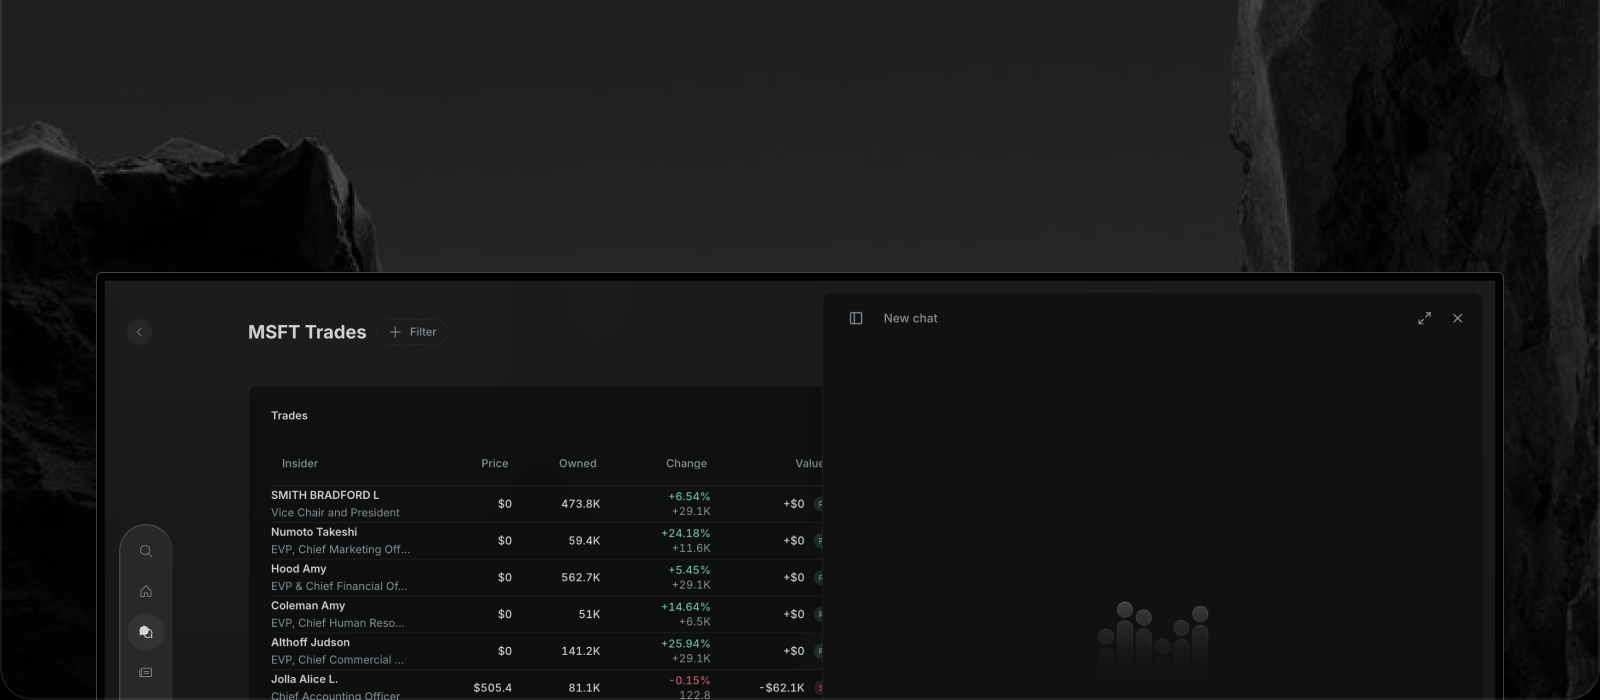This screenshot has height=700, width=1600.
Task: Expand the New chat panel to fullscreen
Action: point(1424,318)
